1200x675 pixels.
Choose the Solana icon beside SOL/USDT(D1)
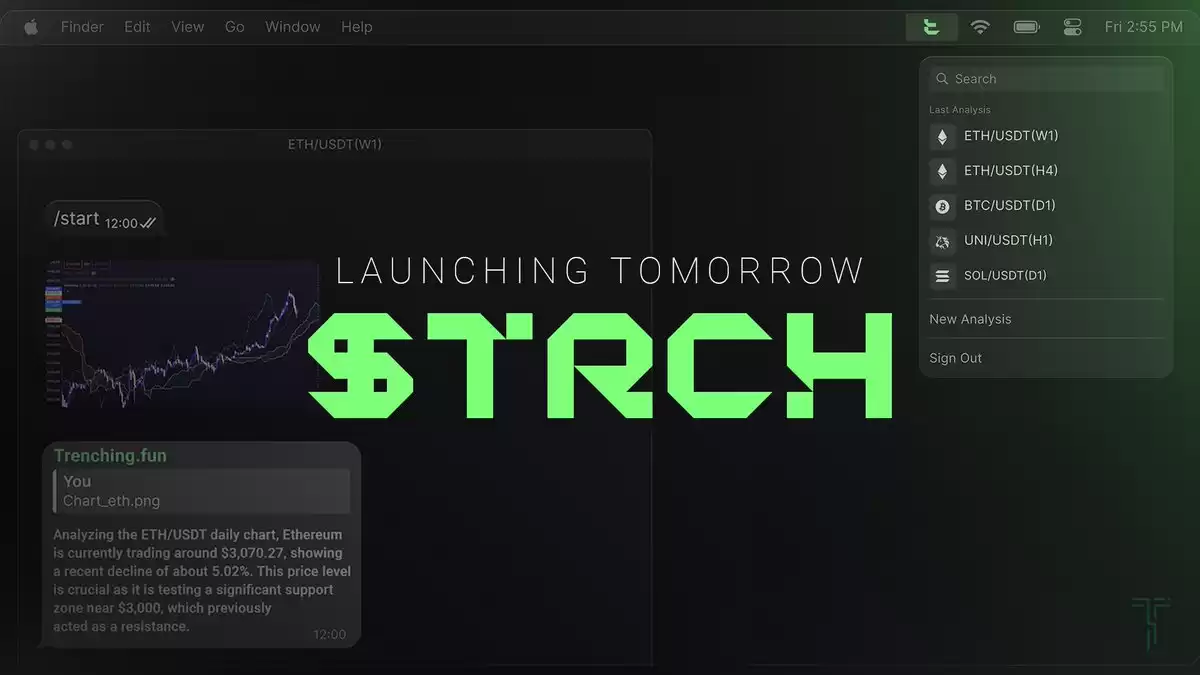tap(942, 276)
